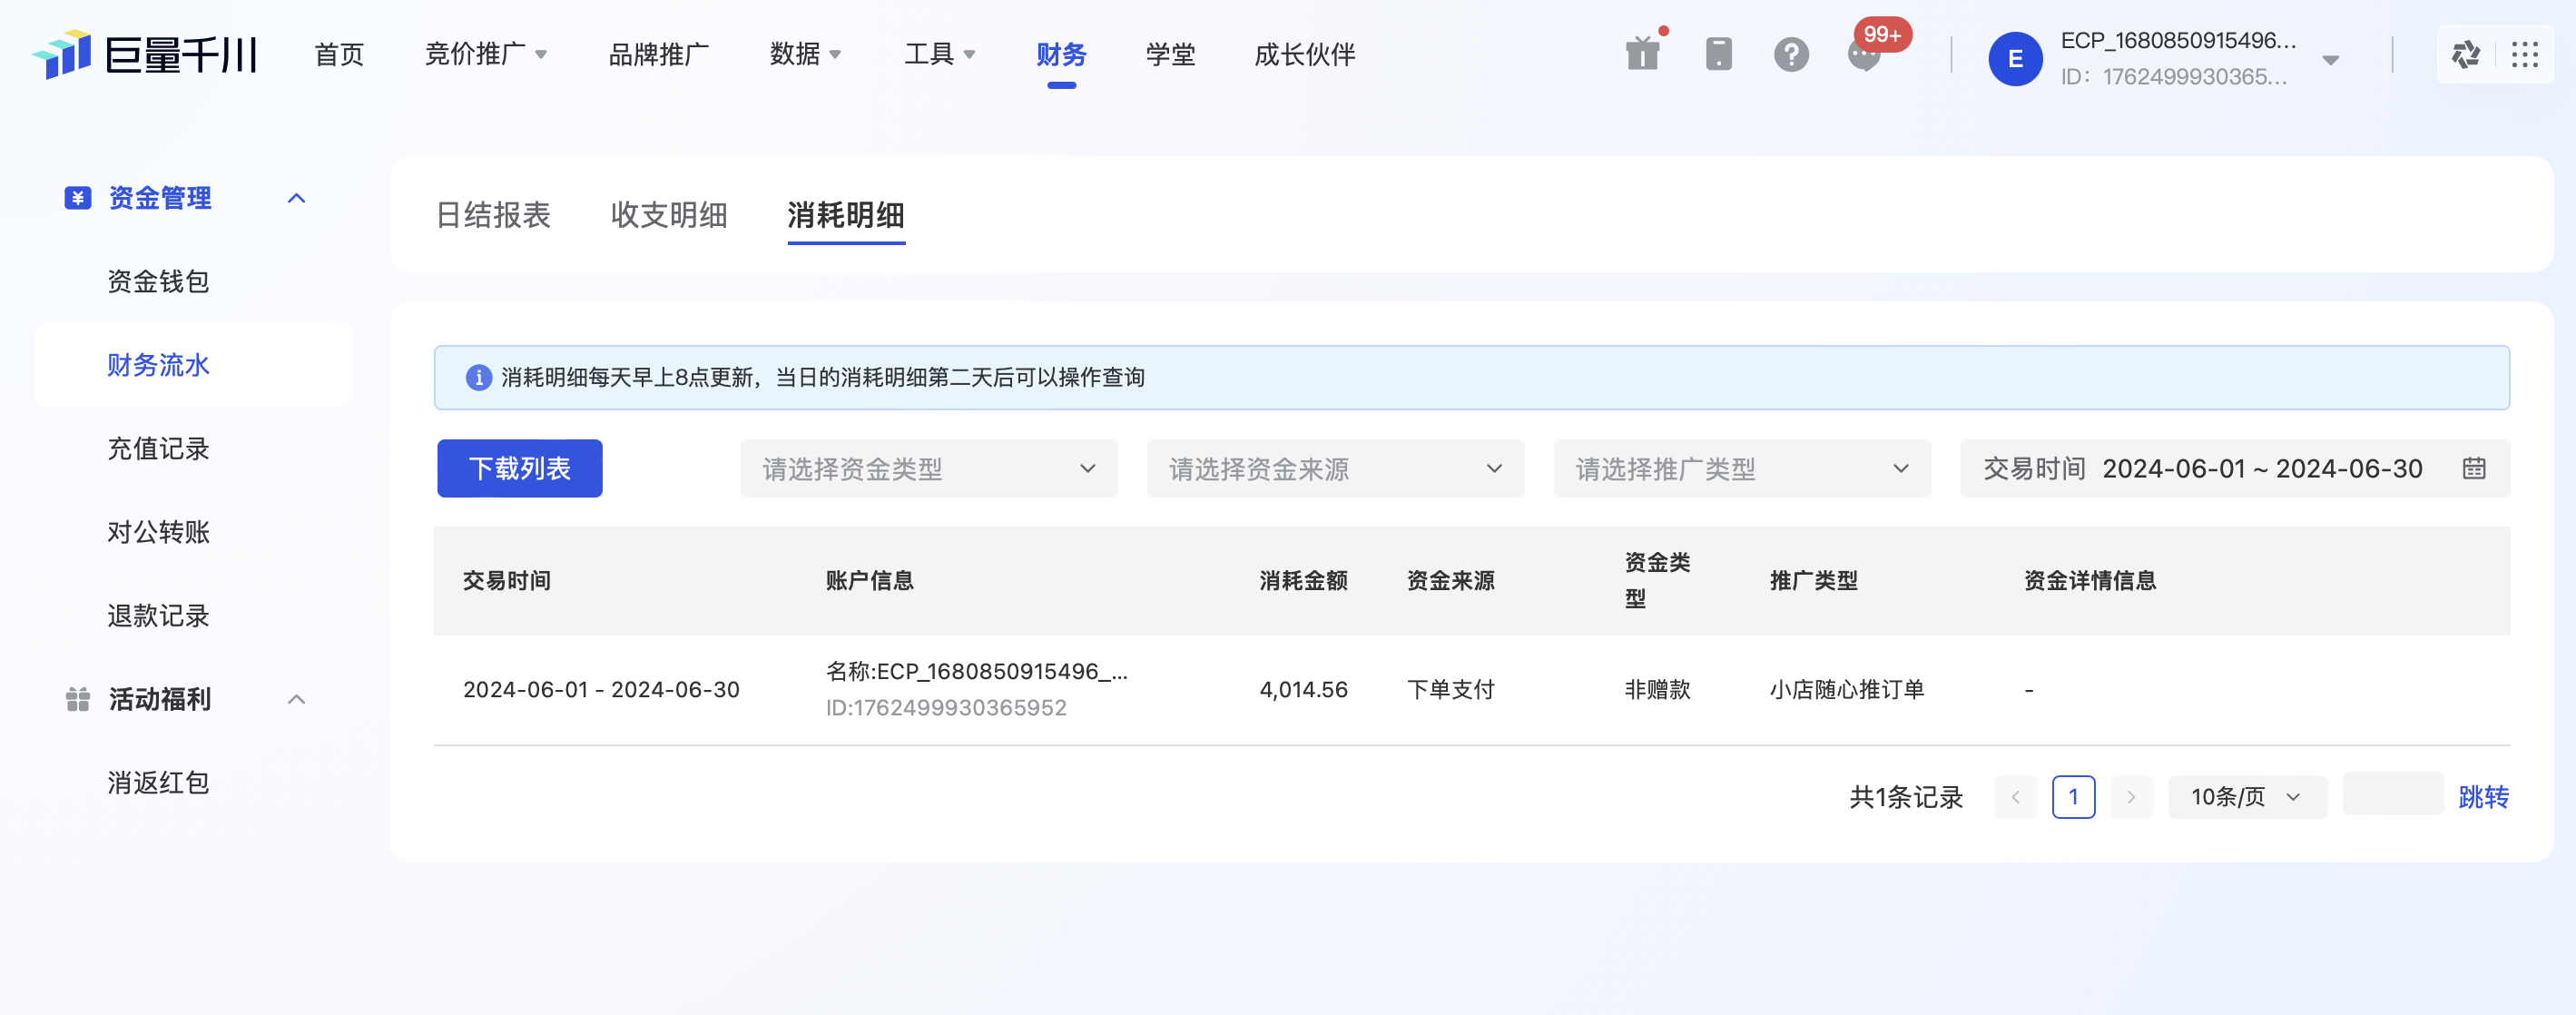Click the 下载列表 button

click(519, 468)
